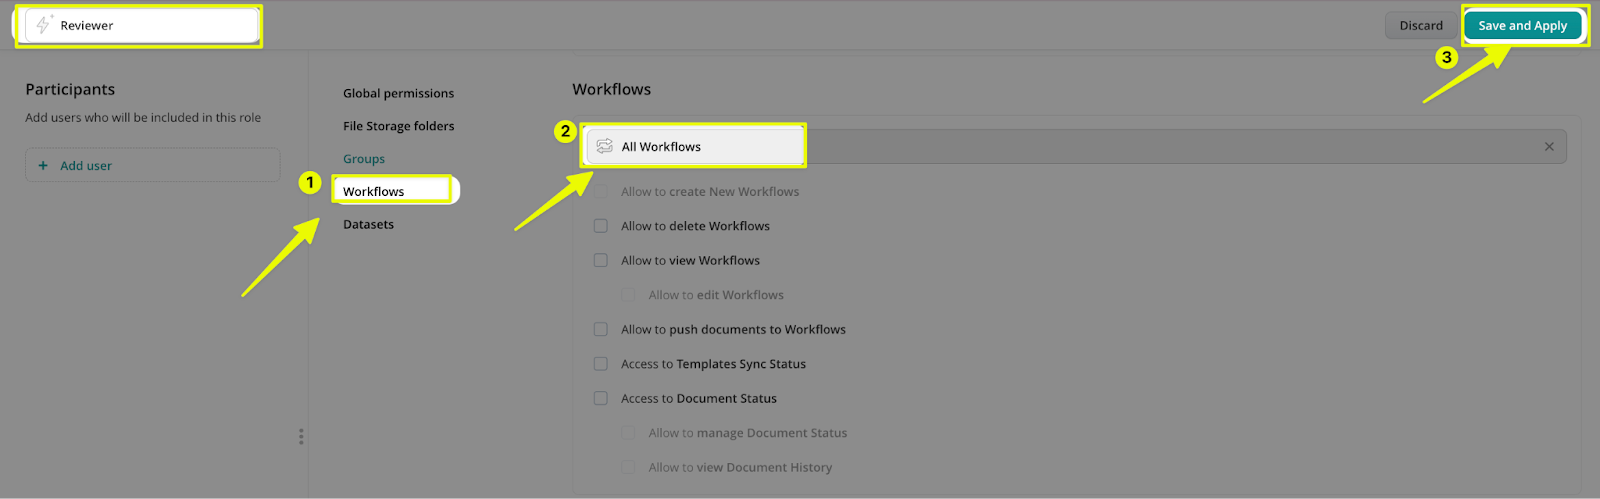The image size is (1600, 499).
Task: Toggle Allow to push documents to Workflows
Action: pos(601,329)
